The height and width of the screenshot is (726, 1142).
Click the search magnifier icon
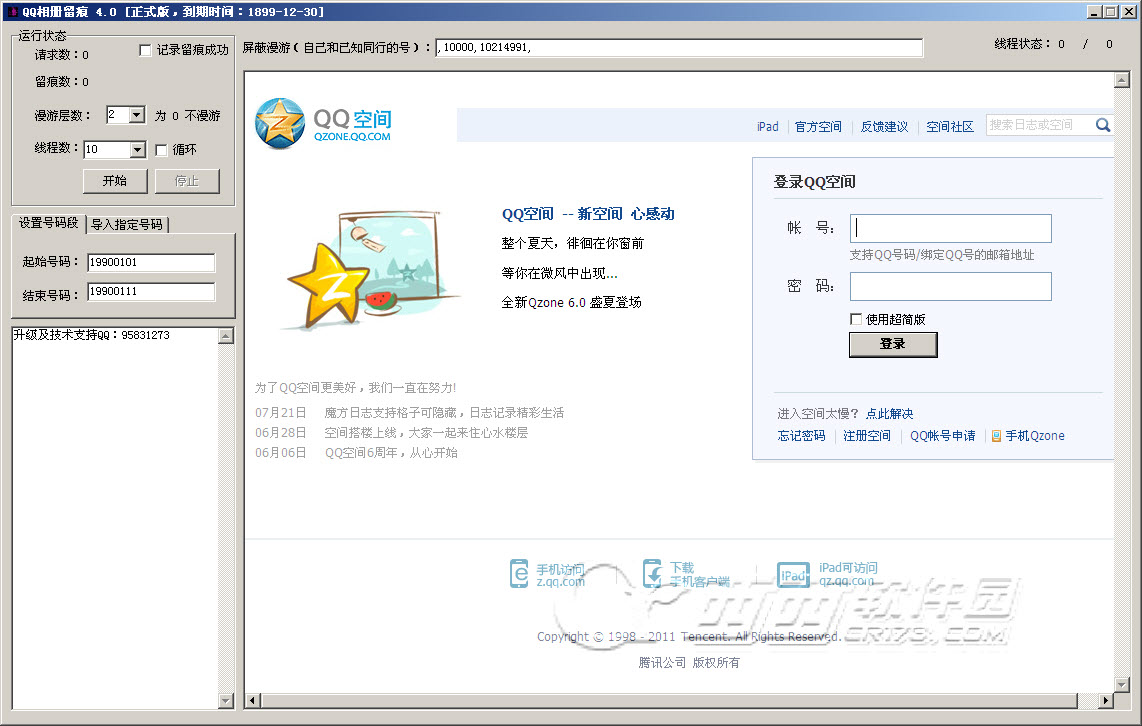click(x=1103, y=125)
